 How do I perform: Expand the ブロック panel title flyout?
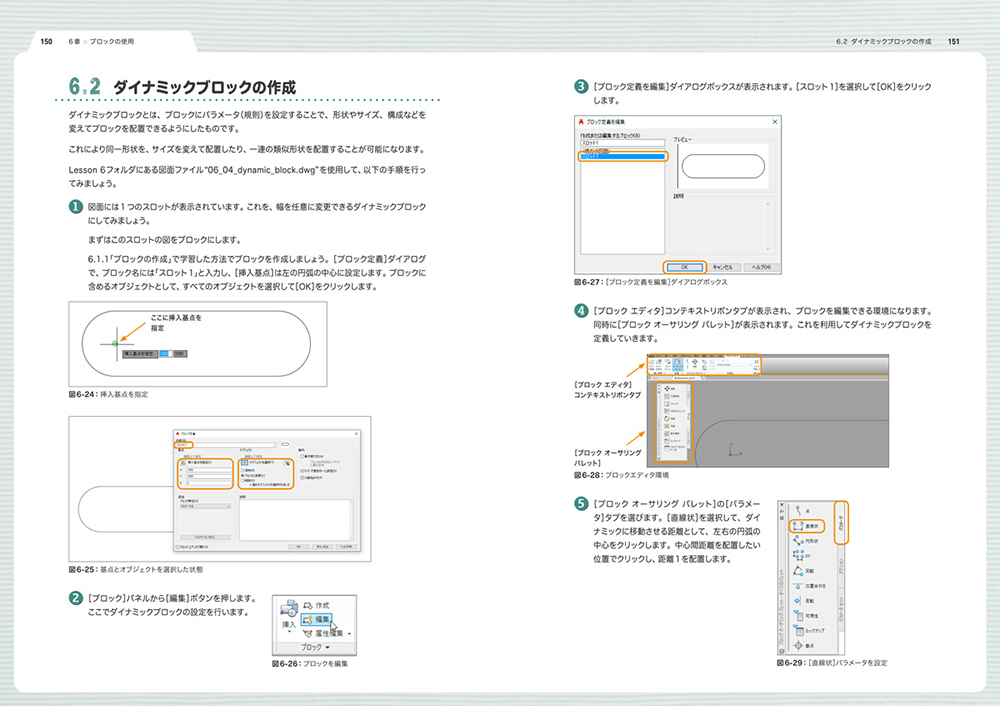click(315, 647)
